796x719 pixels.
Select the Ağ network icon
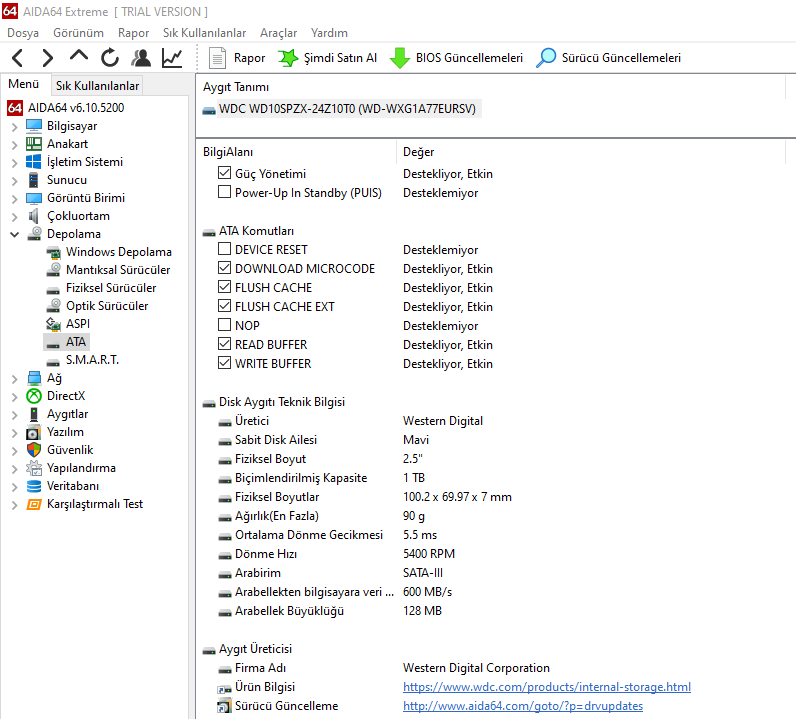point(34,378)
